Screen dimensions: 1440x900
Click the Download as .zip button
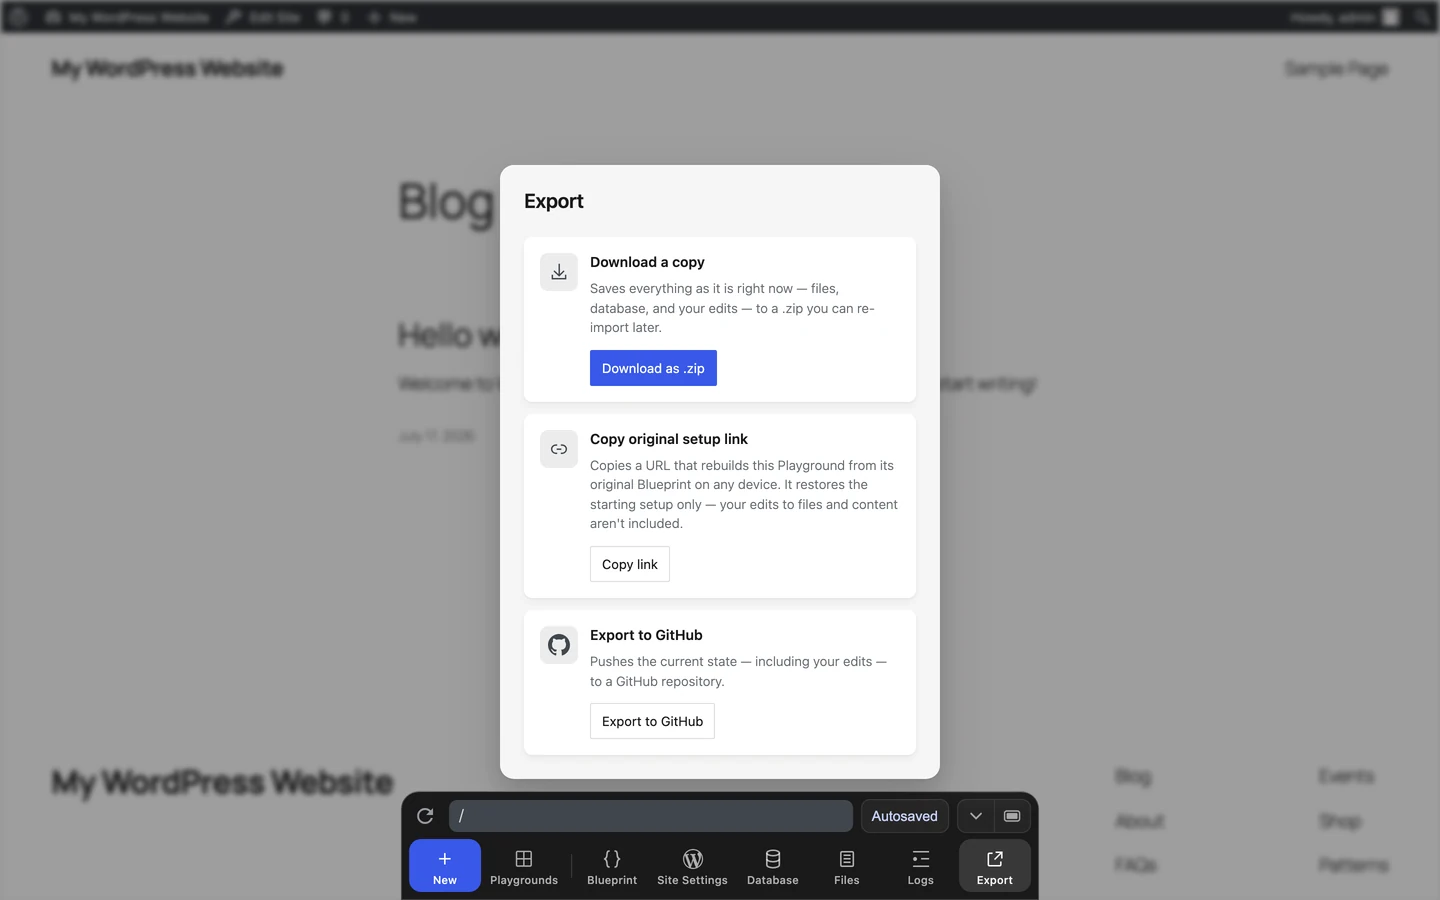pyautogui.click(x=653, y=368)
